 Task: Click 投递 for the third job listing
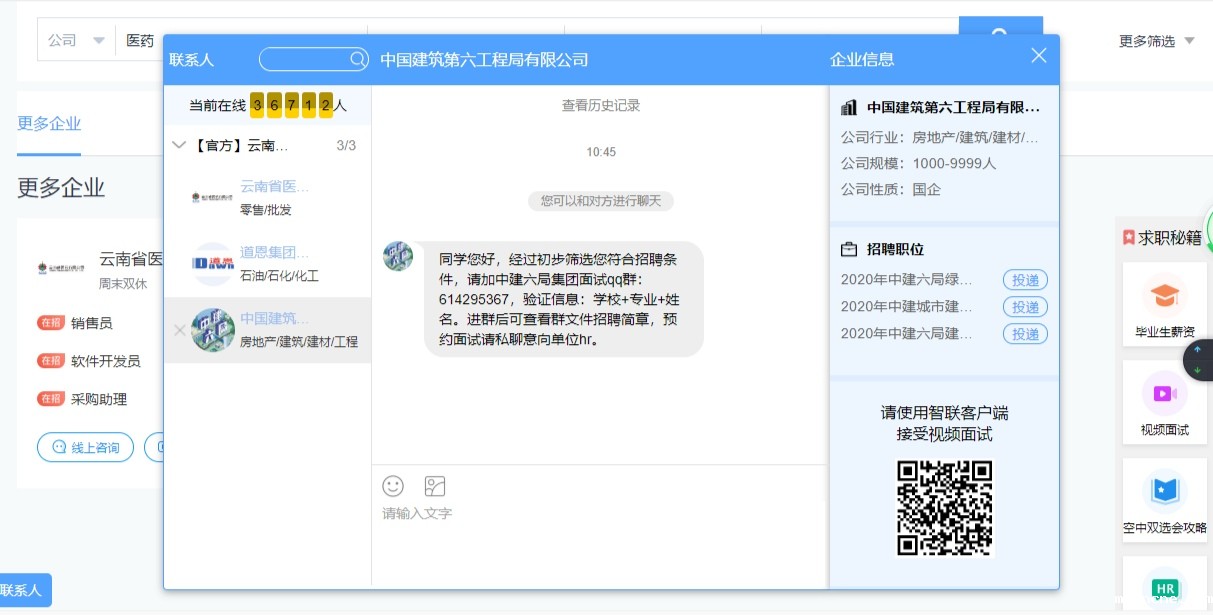[x=1025, y=334]
